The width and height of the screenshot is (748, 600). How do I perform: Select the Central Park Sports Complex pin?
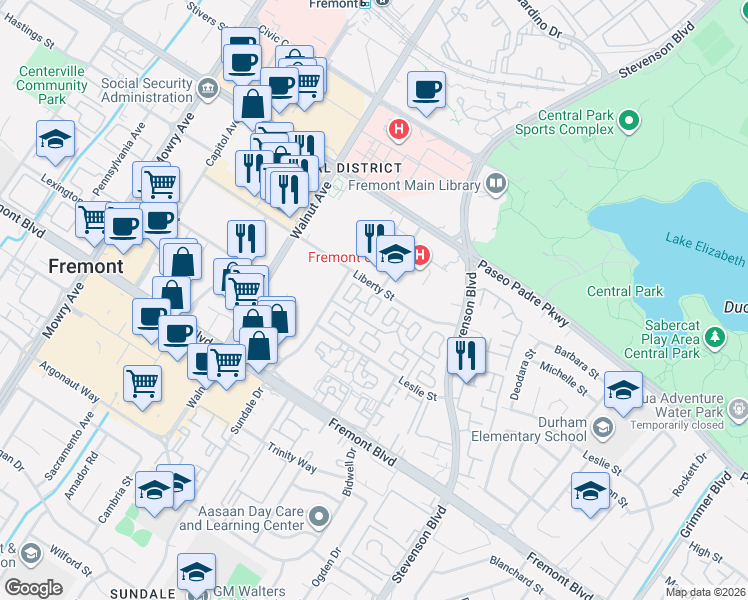(629, 121)
